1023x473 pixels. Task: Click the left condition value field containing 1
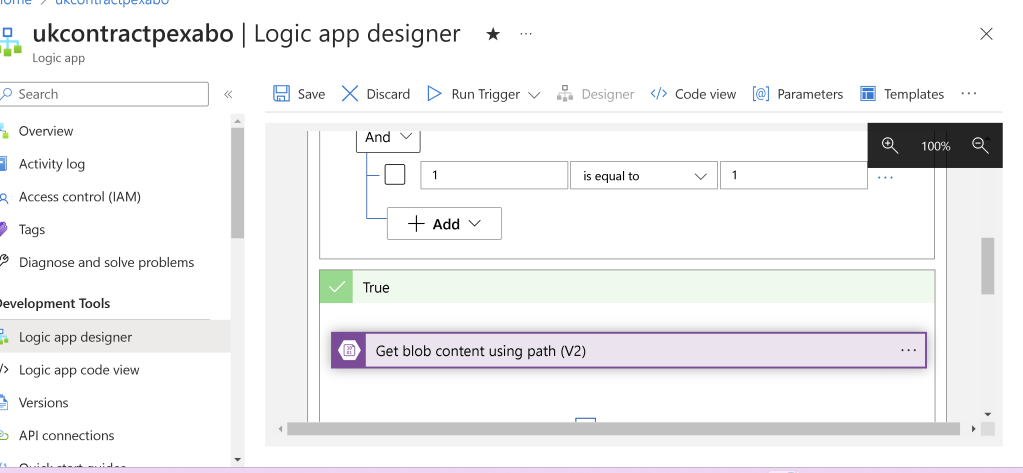pos(494,175)
